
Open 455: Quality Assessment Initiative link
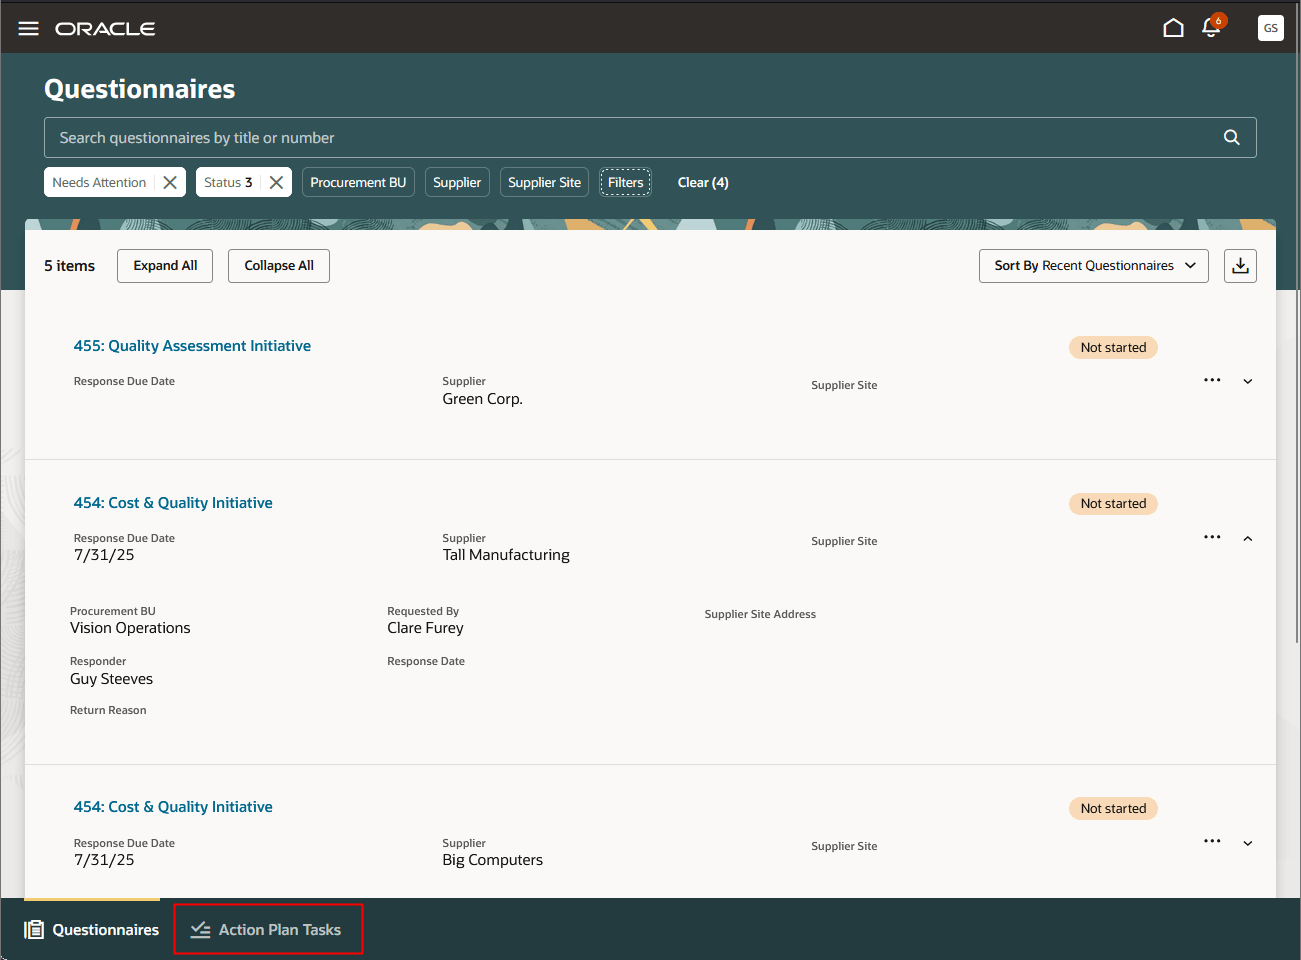[x=192, y=346]
